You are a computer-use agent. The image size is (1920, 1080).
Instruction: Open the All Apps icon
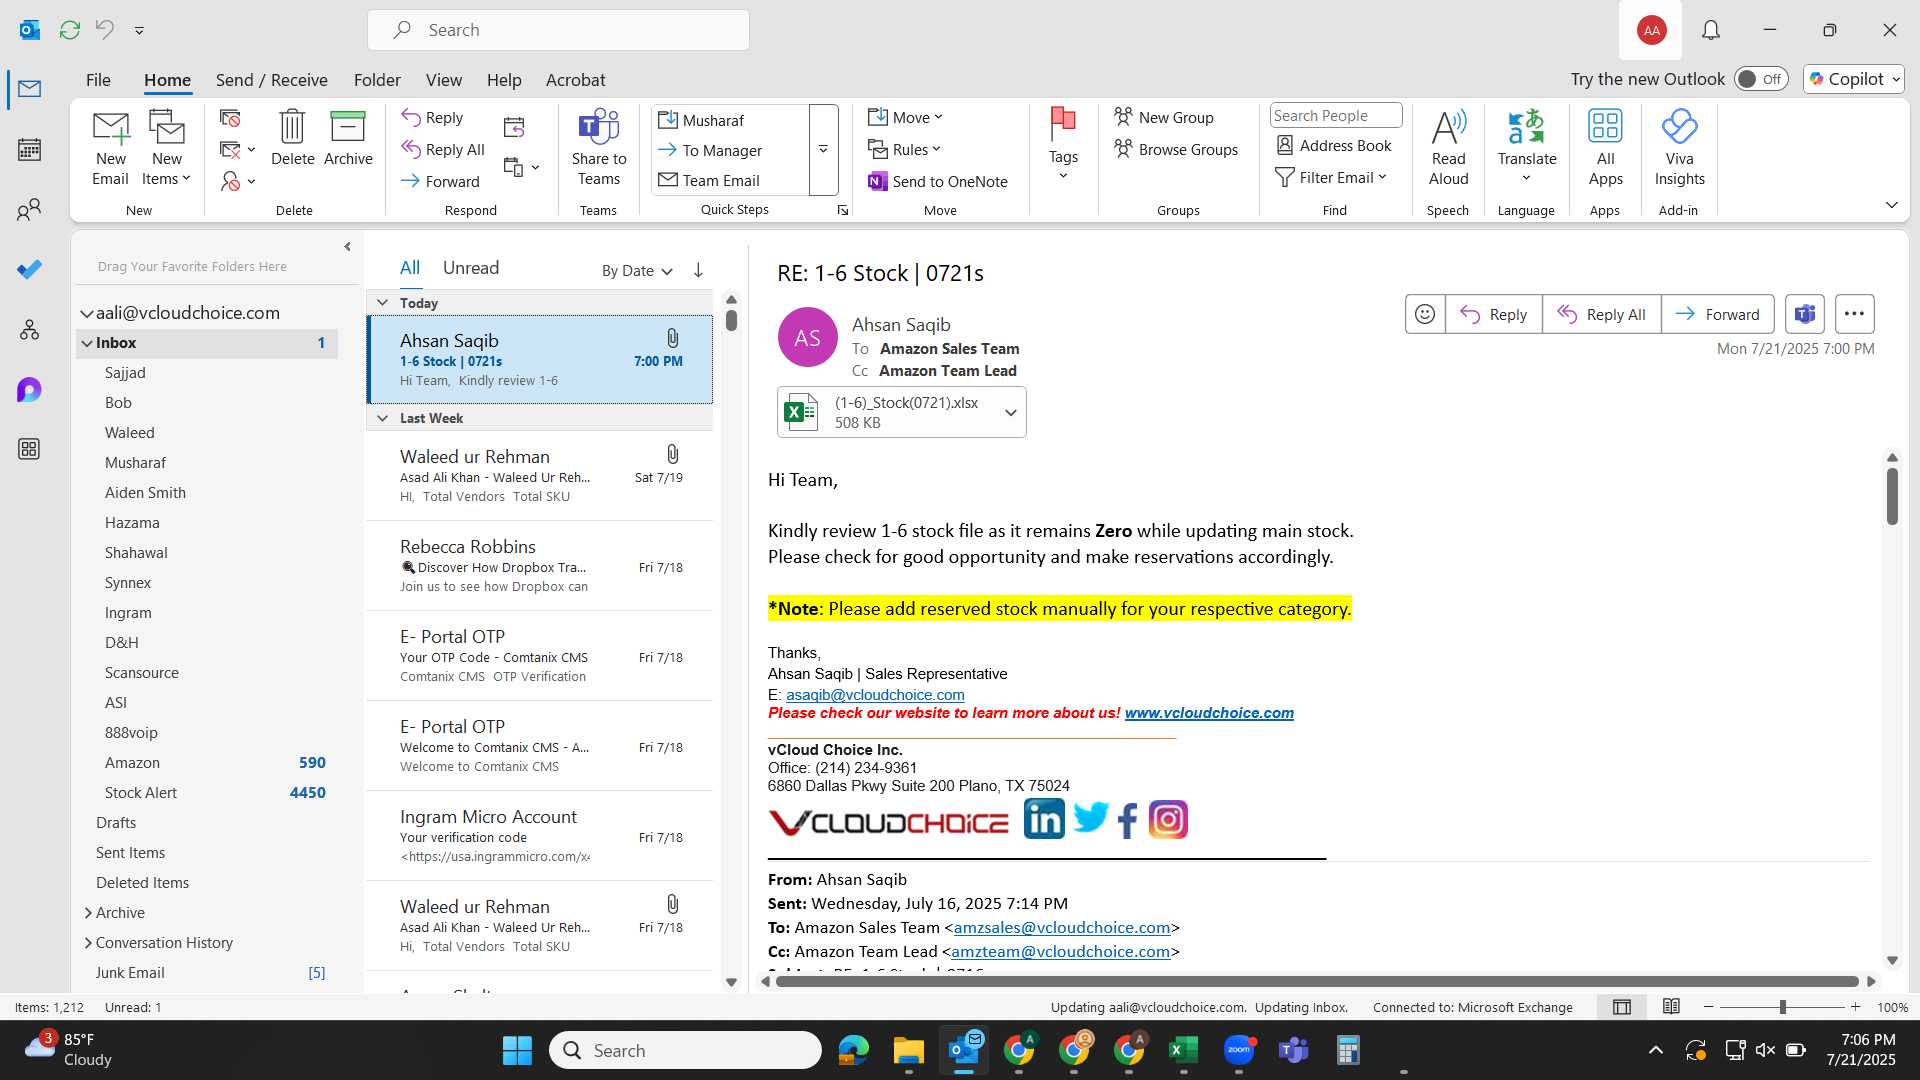tap(1605, 148)
